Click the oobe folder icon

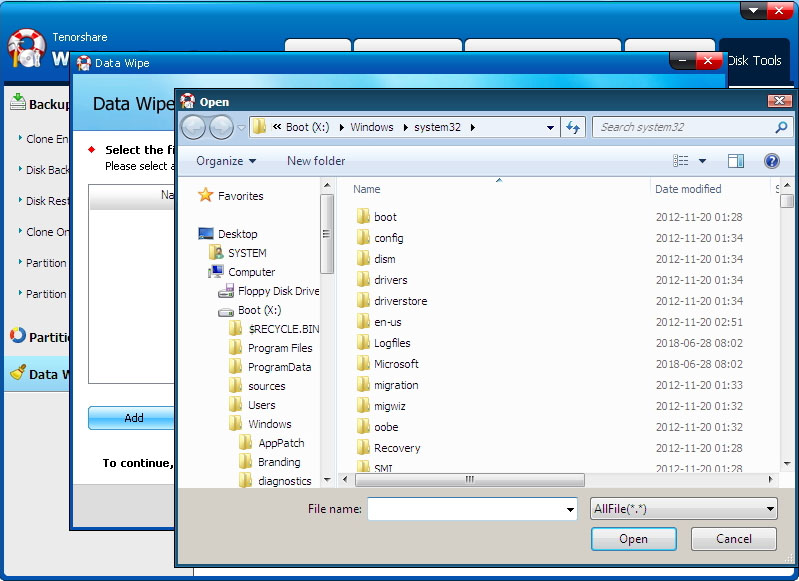point(363,427)
